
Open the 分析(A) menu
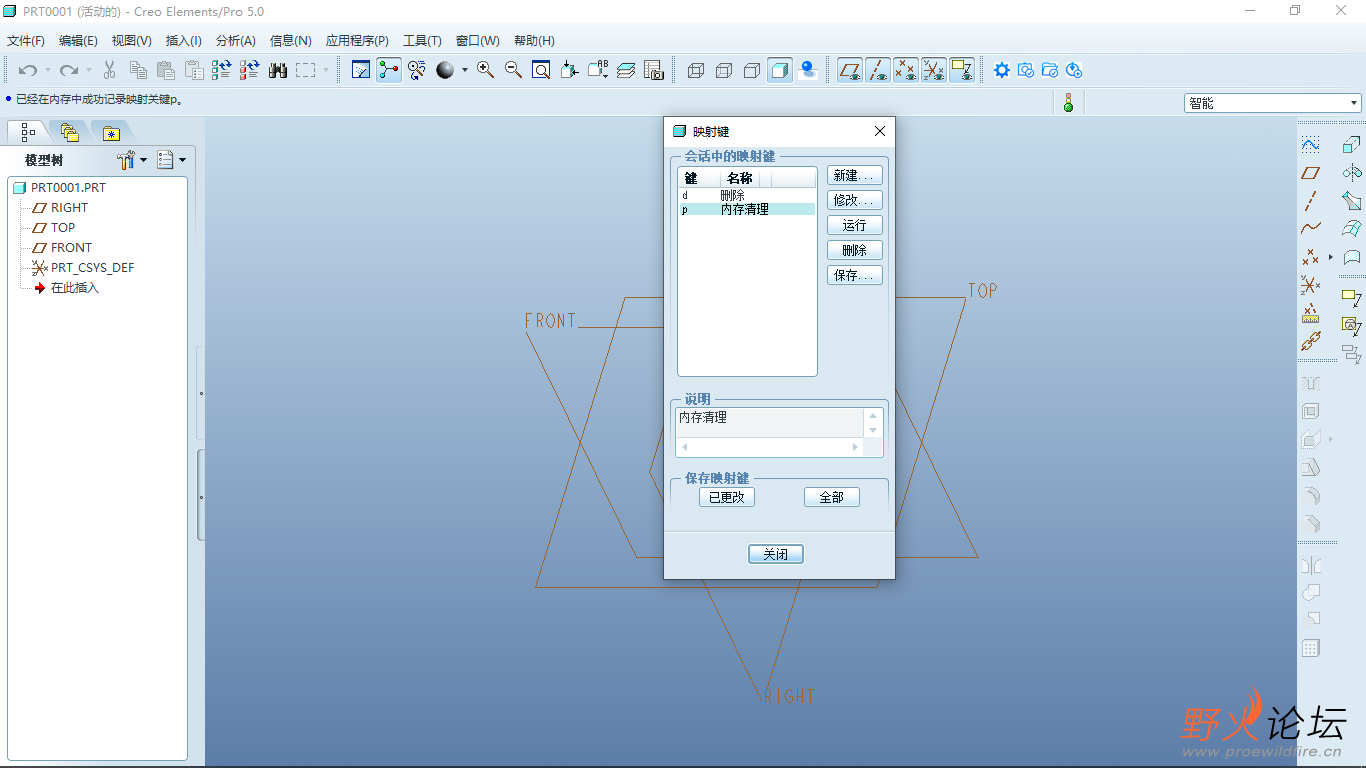(x=236, y=41)
